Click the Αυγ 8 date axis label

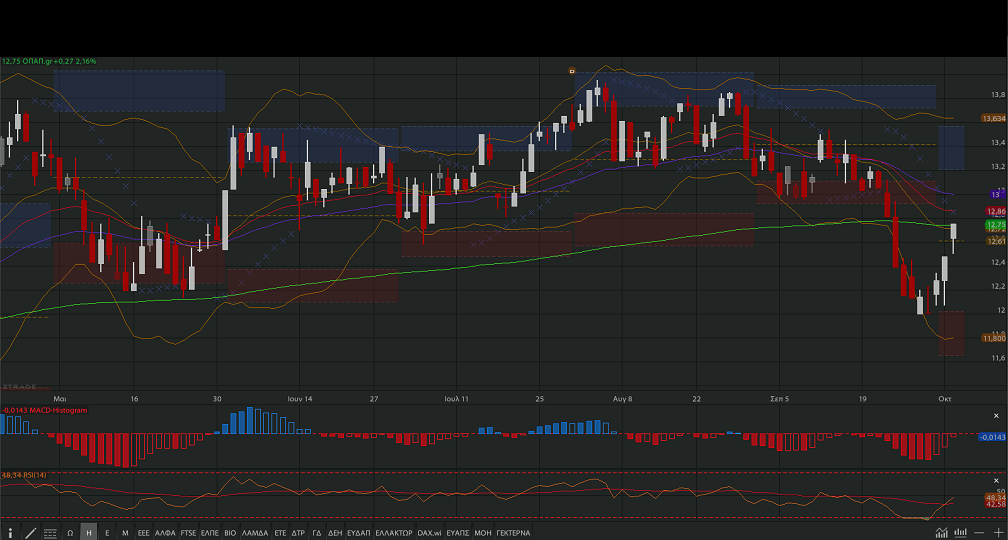point(622,399)
